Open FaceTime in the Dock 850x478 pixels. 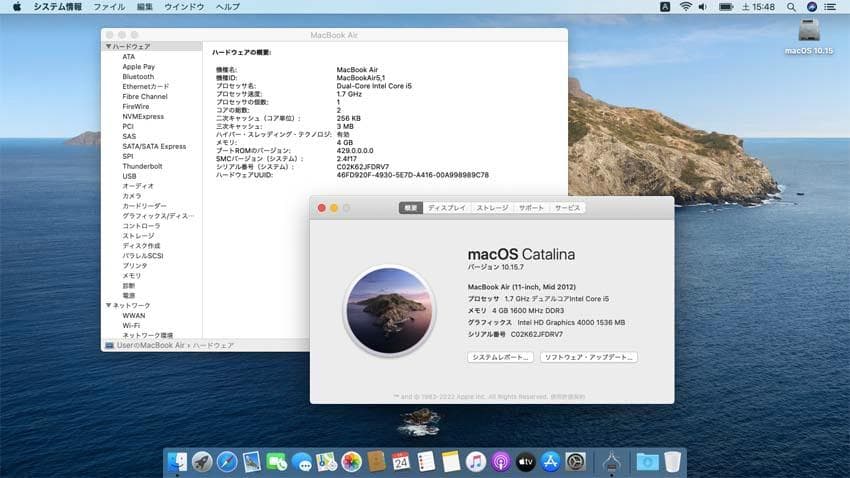click(x=277, y=462)
